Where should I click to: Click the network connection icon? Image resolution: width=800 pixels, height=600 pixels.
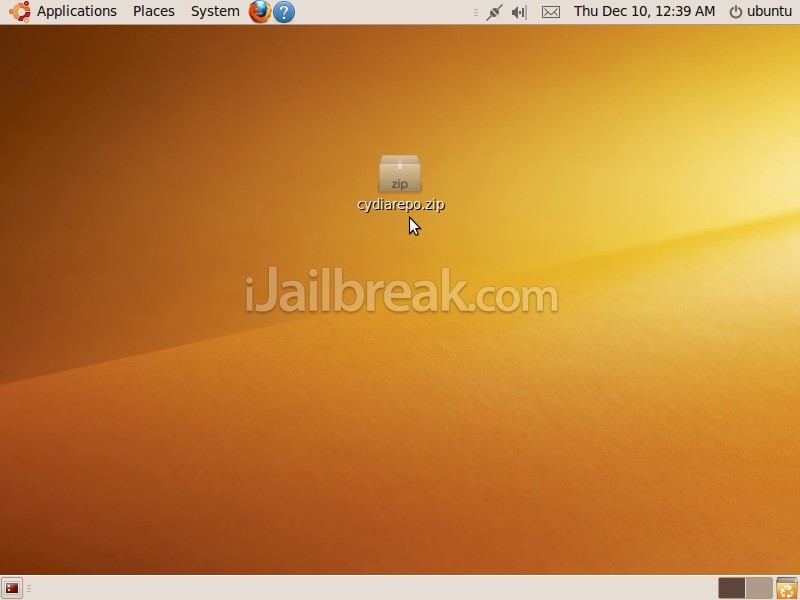[x=493, y=12]
